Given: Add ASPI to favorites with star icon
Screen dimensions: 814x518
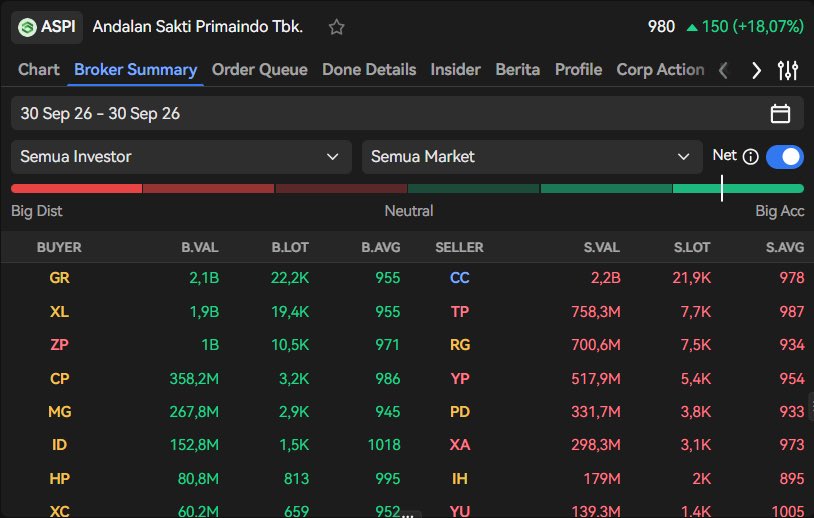Looking at the screenshot, I should click(x=336, y=27).
